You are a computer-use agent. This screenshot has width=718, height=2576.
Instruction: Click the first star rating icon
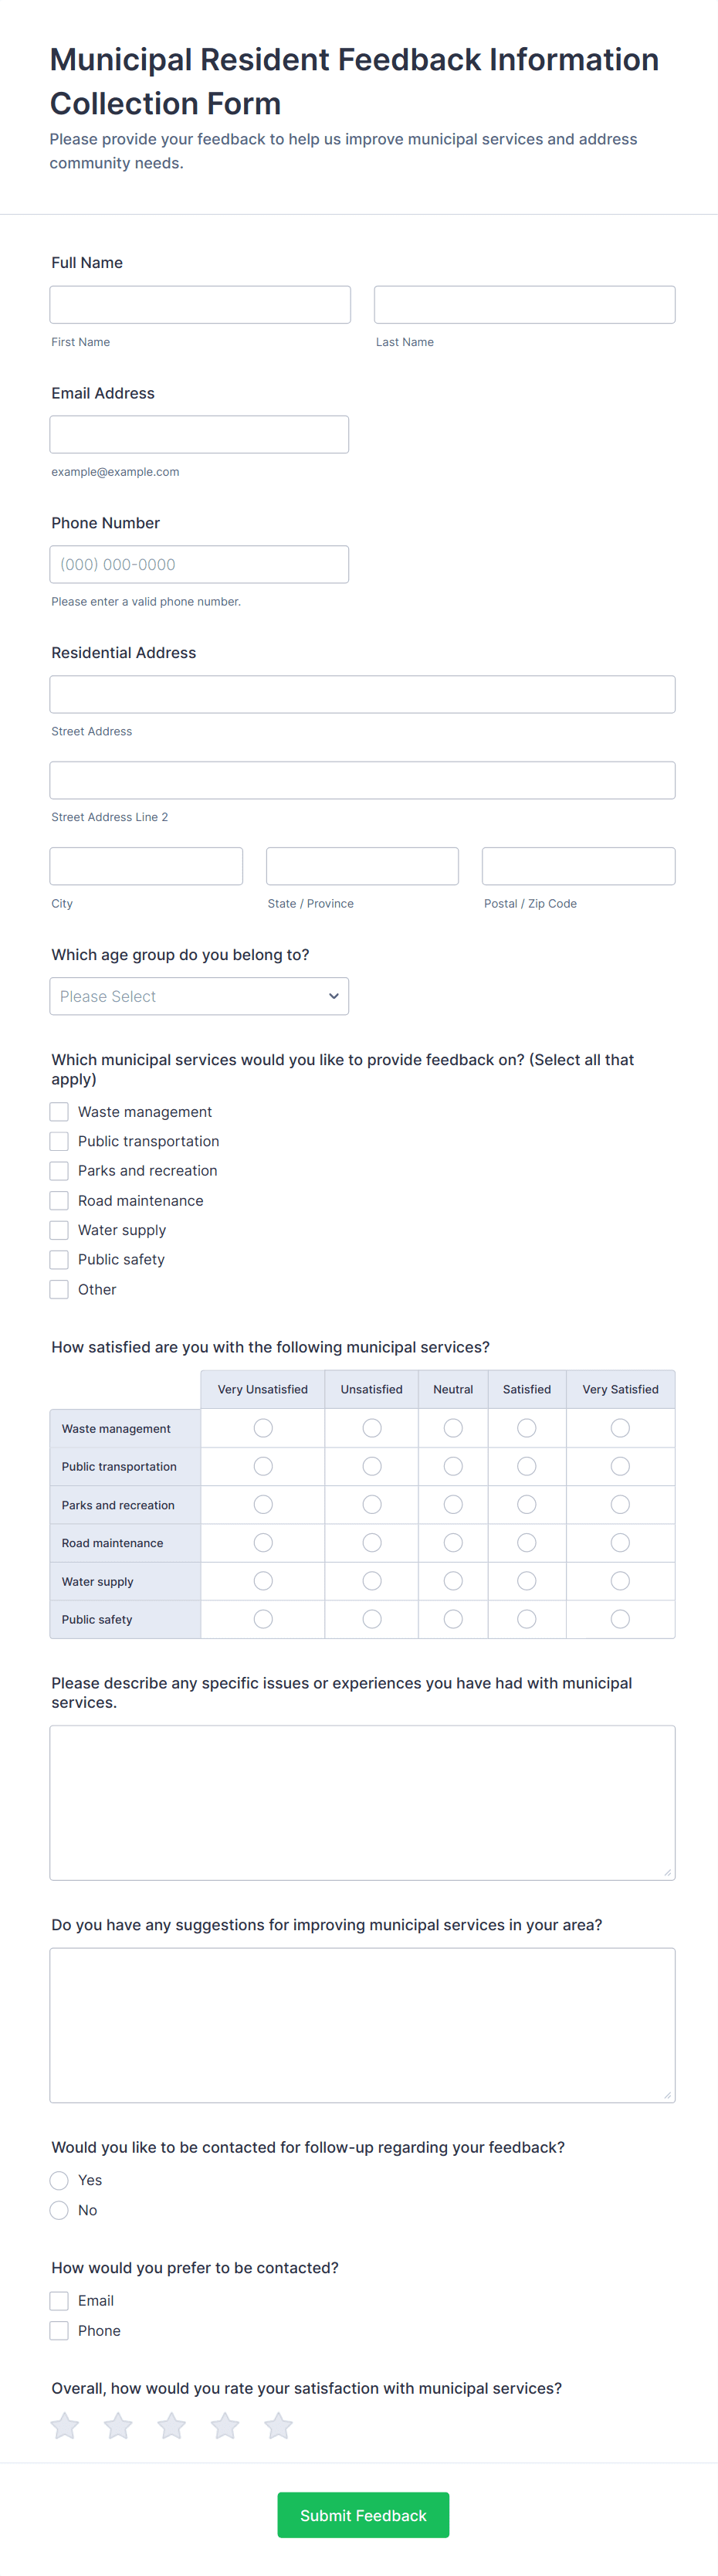click(65, 2425)
